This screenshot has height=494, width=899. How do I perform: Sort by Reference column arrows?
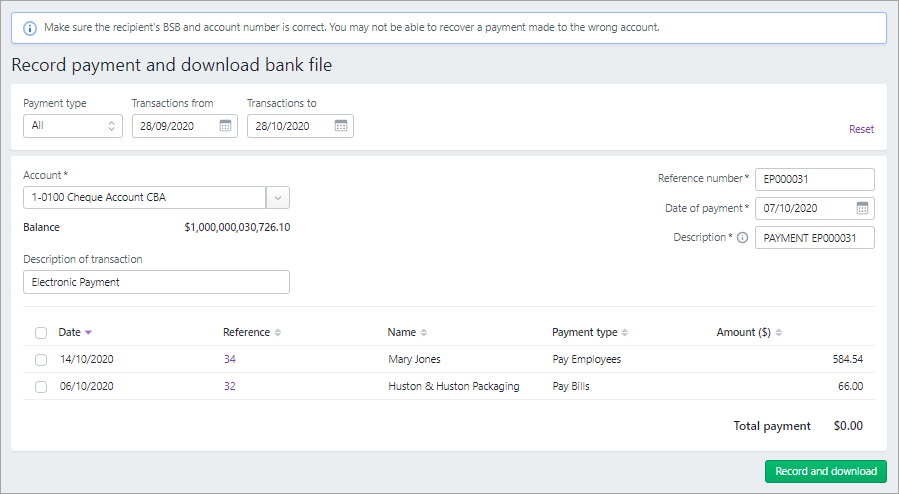coord(277,332)
